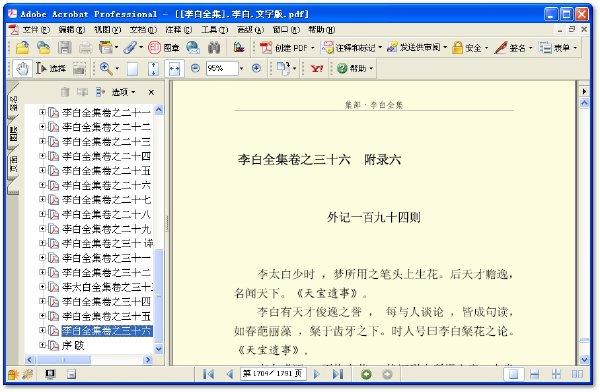Switch to facing pages layout
Image resolution: width=600 pixels, height=392 pixels.
coord(577,374)
